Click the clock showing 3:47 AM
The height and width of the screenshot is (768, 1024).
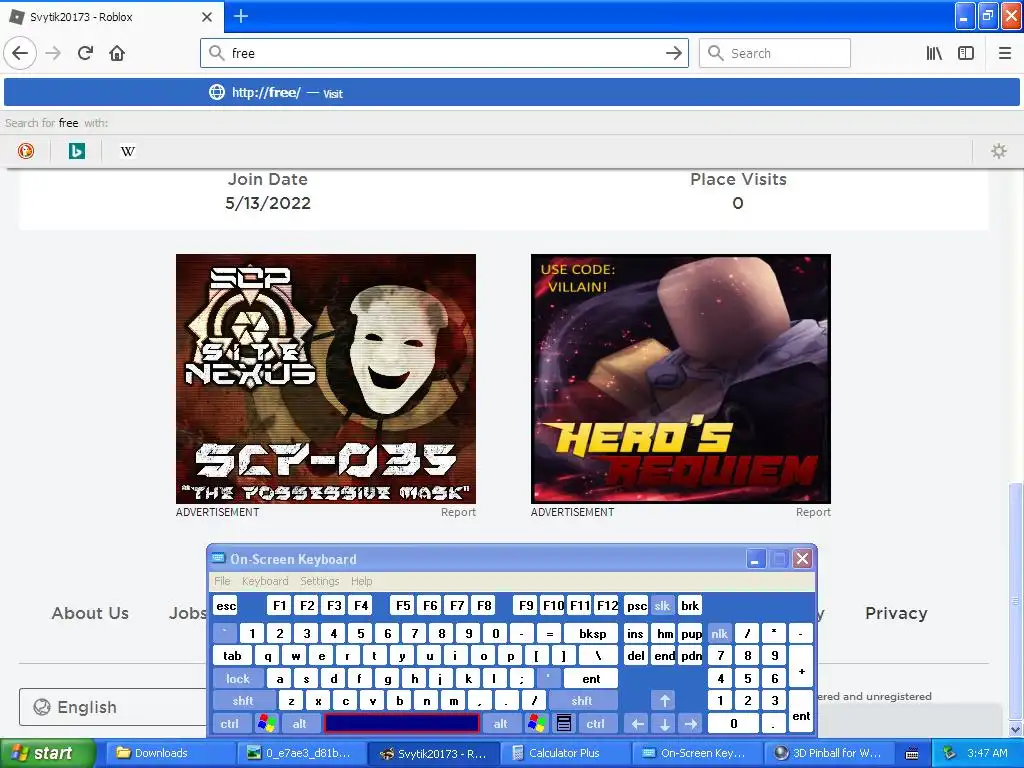click(987, 753)
